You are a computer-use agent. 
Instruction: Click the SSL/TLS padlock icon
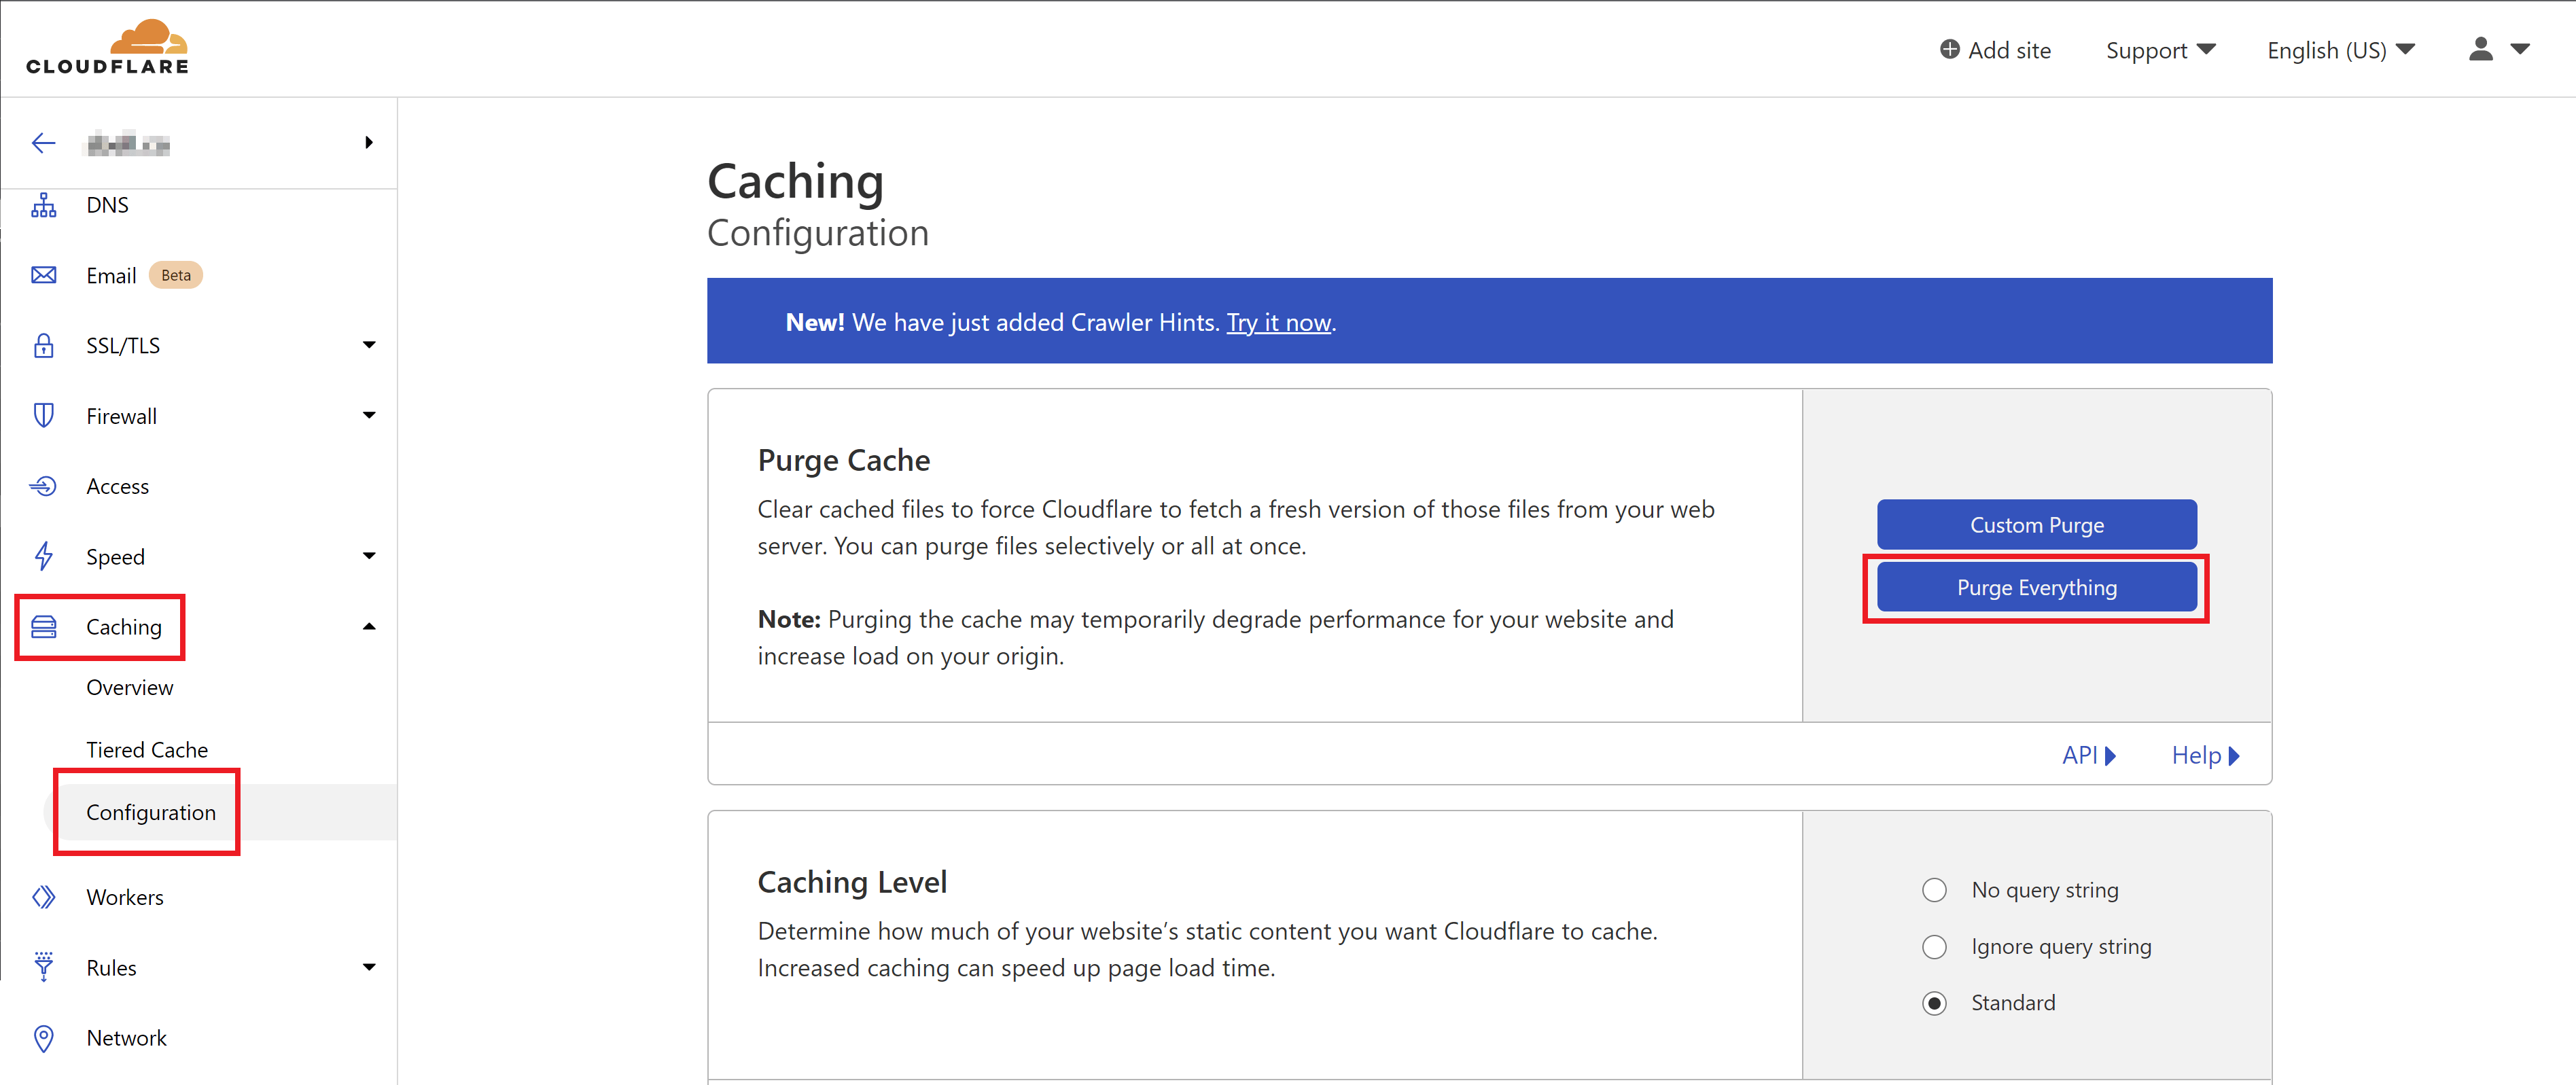pos(44,346)
